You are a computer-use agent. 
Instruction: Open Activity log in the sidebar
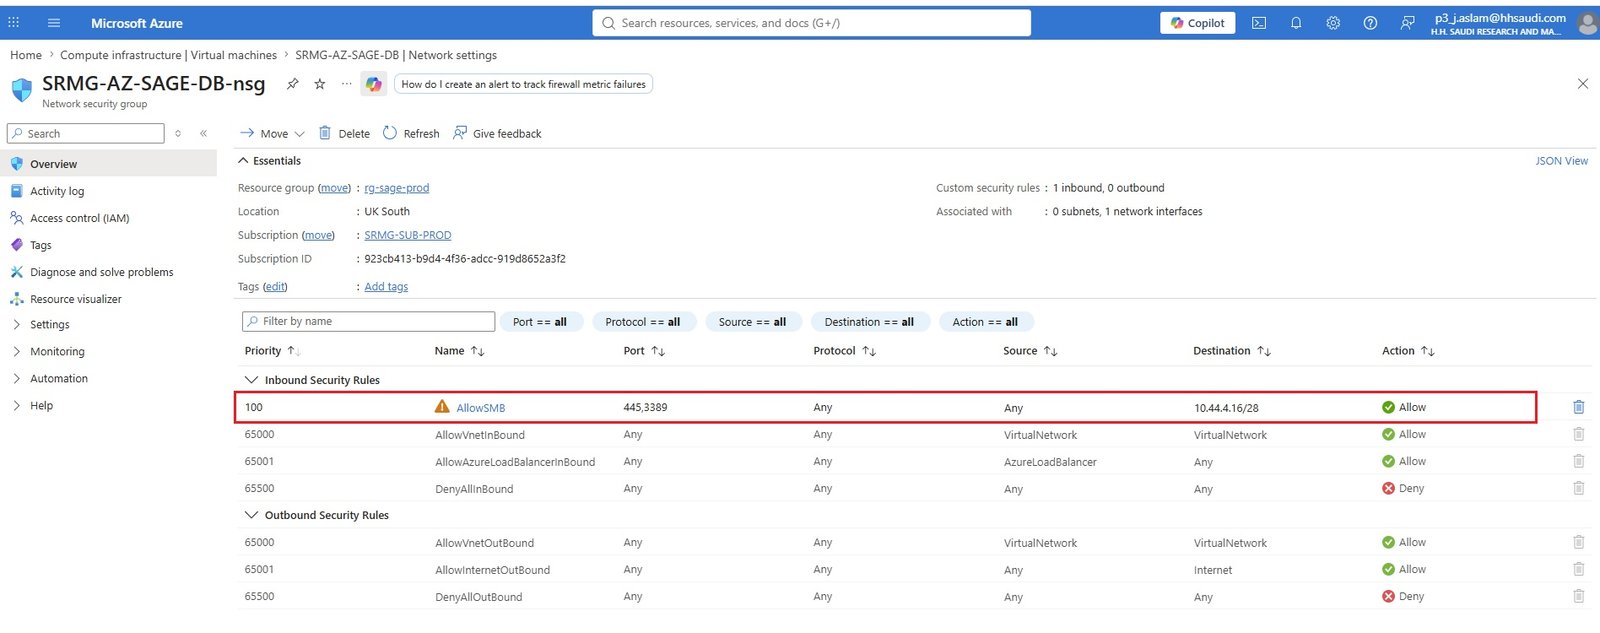click(57, 191)
